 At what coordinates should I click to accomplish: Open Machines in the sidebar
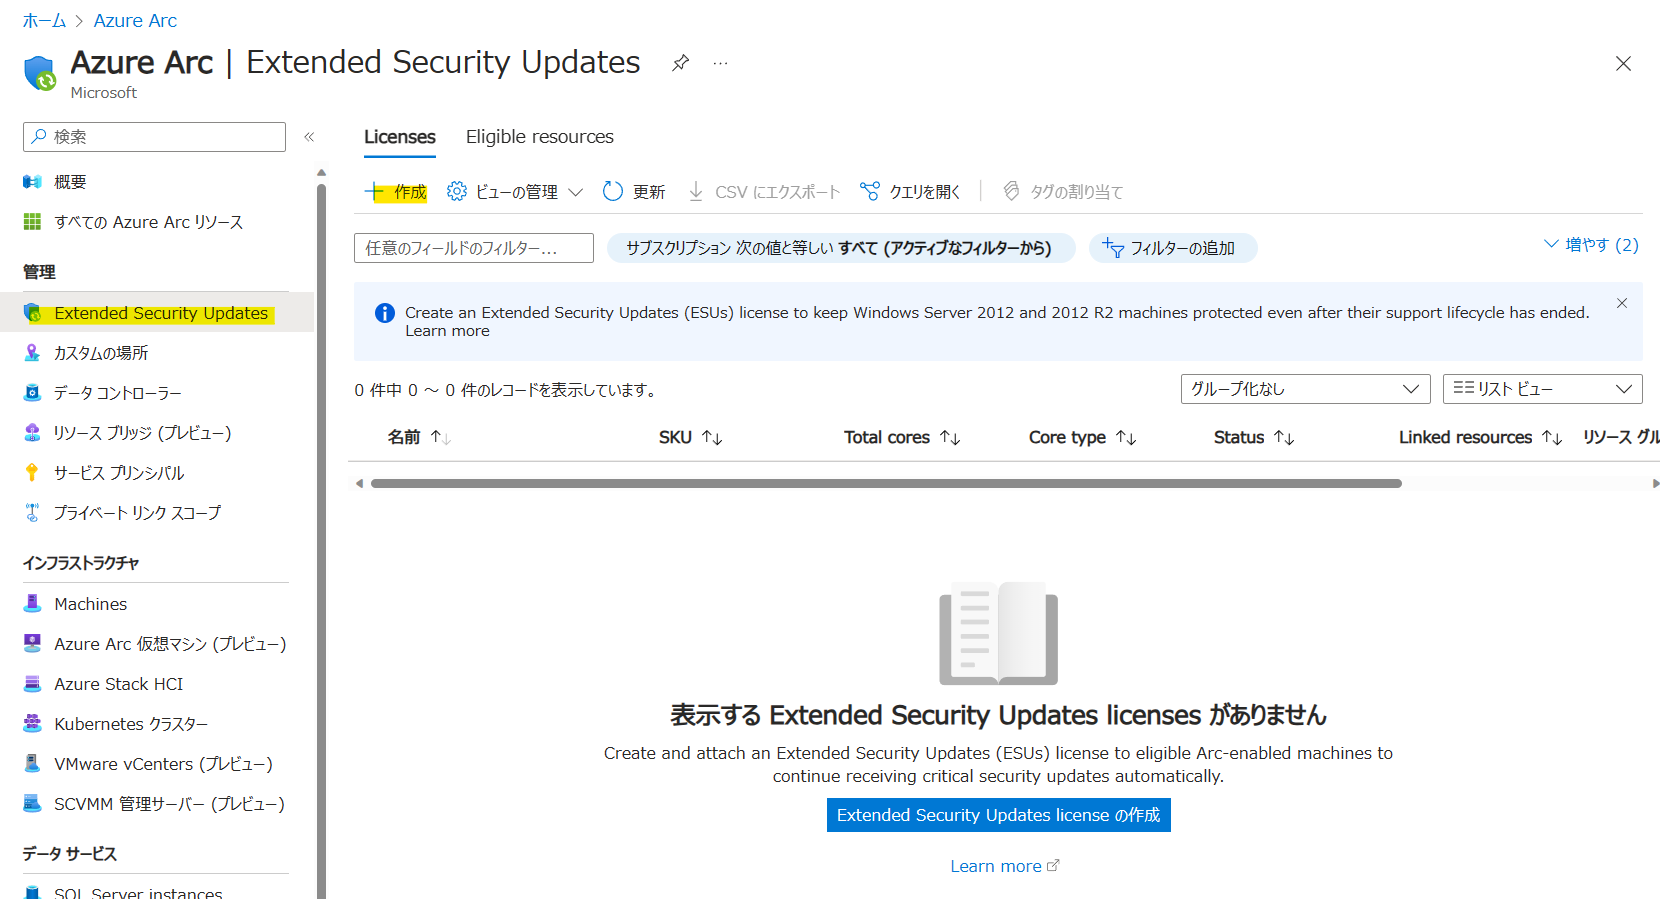[90, 604]
